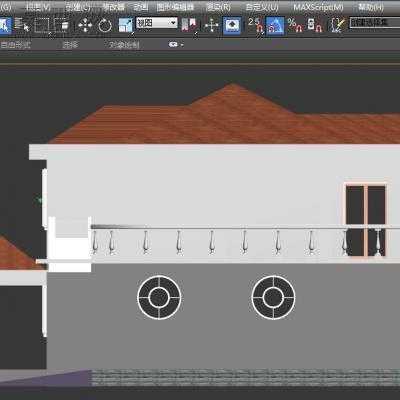Select the right round window in viewport
This screenshot has width=400, height=400.
pos(273,297)
